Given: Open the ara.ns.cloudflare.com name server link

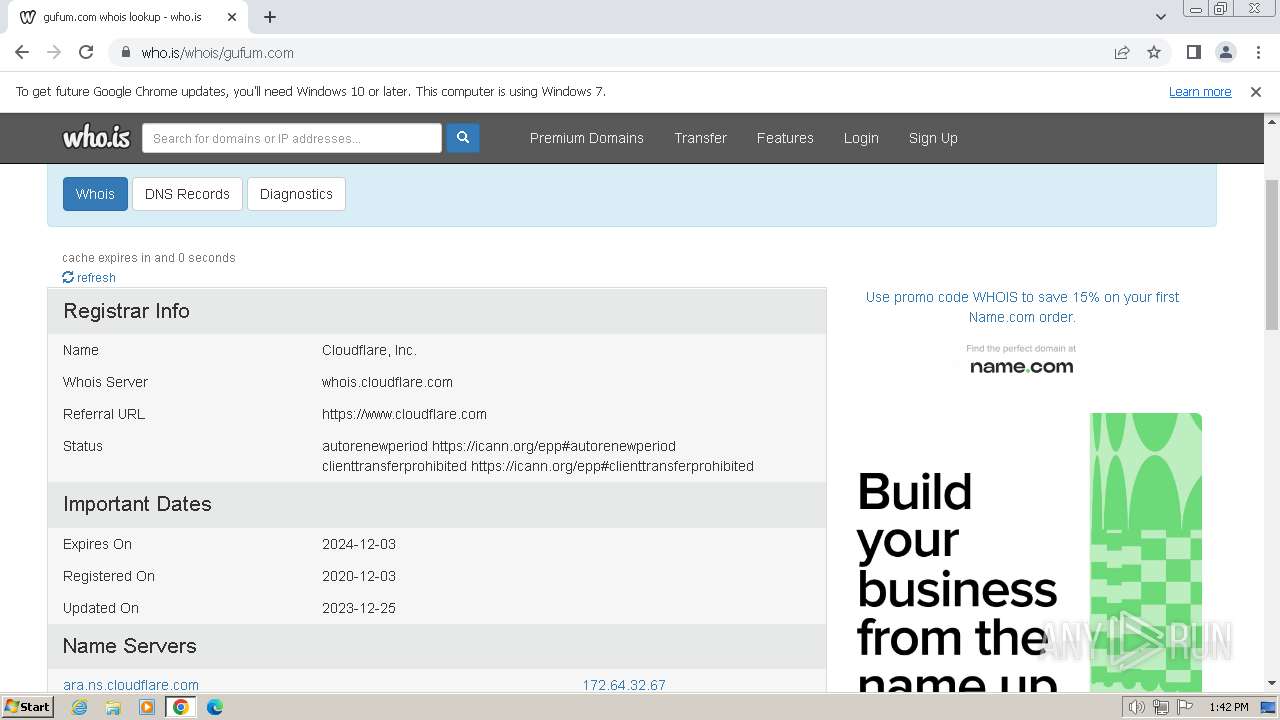Looking at the screenshot, I should click(x=131, y=685).
